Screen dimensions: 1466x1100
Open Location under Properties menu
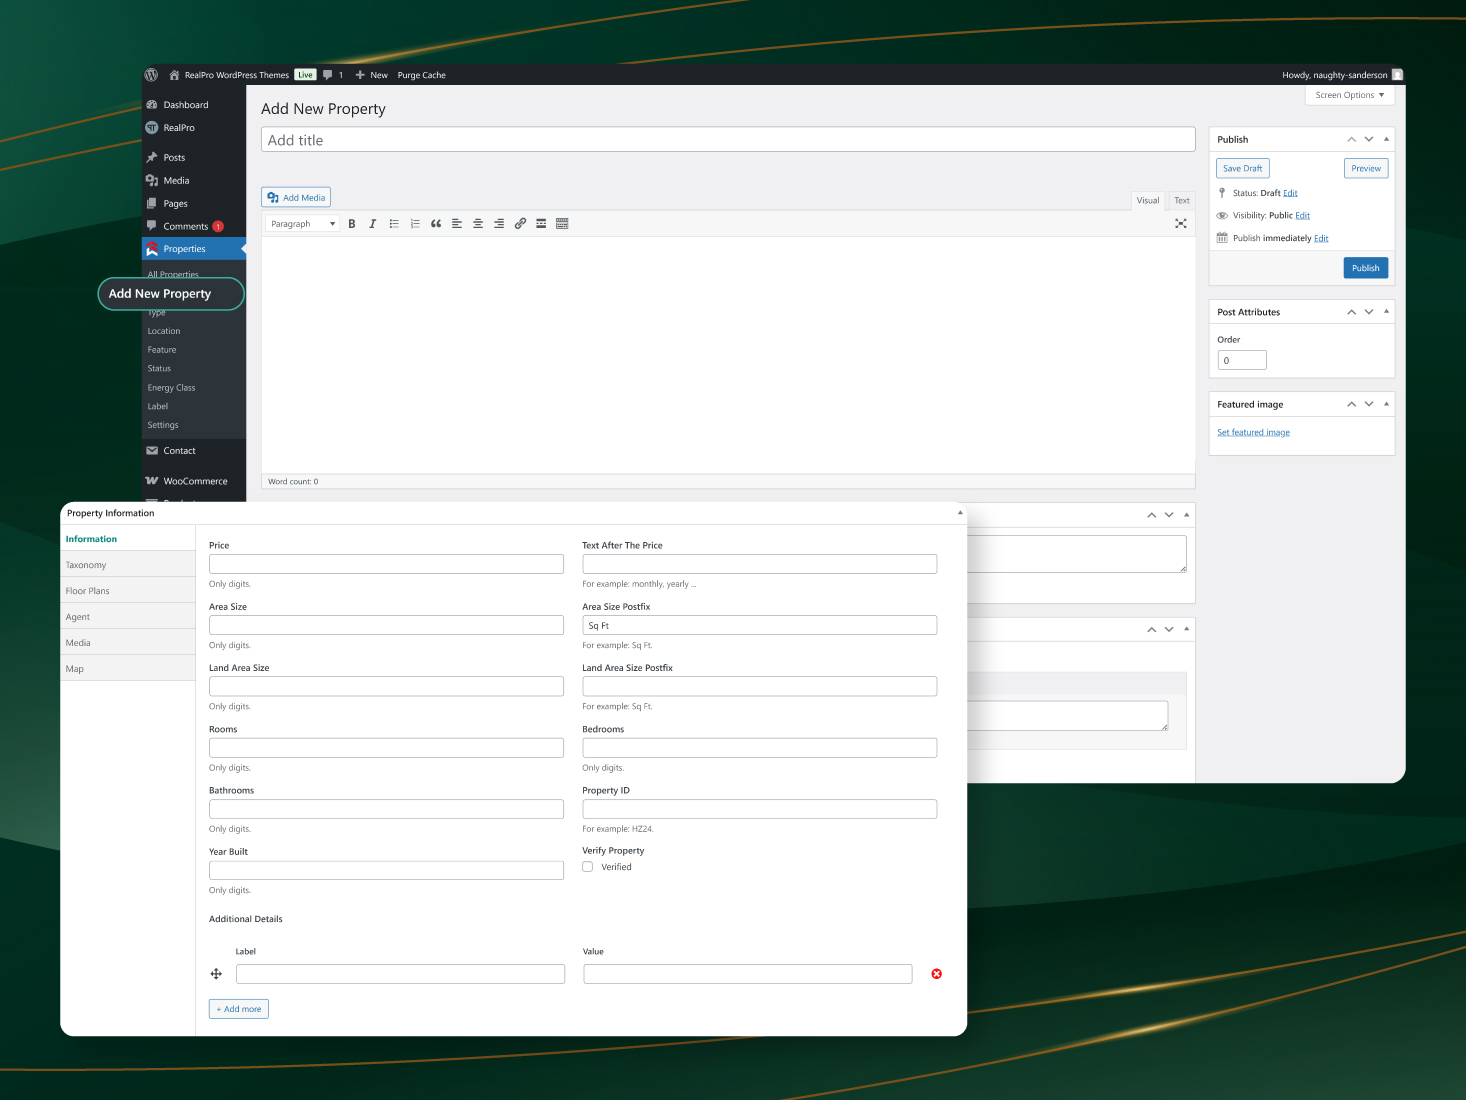[164, 331]
